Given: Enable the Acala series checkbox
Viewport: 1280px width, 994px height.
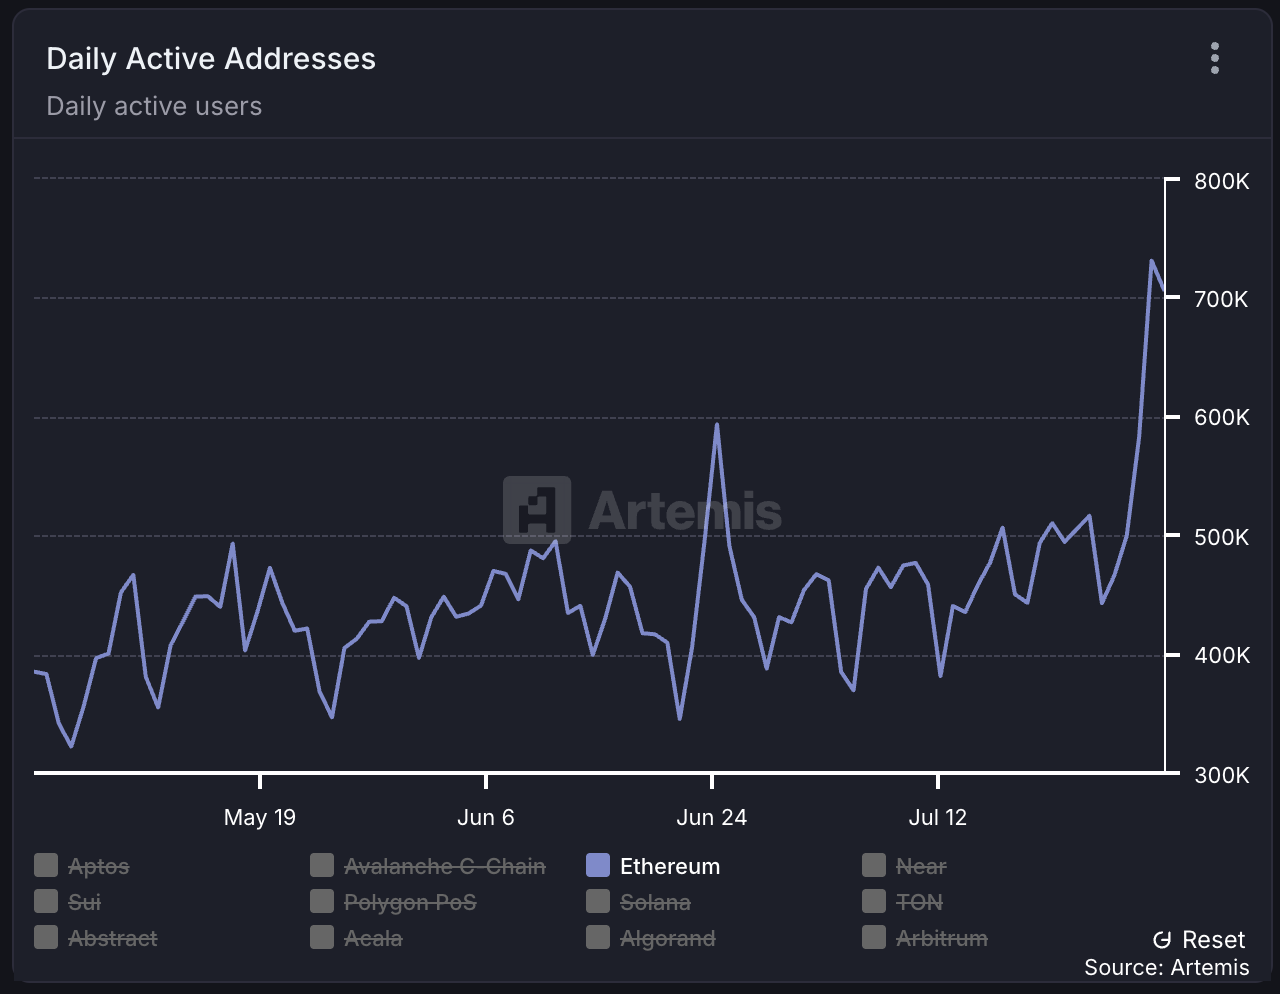Looking at the screenshot, I should pos(322,937).
